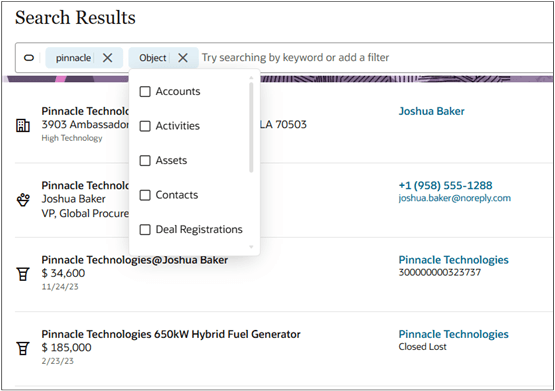The image size is (555, 391).
Task: Enable the Contacts checkbox
Action: [145, 195]
